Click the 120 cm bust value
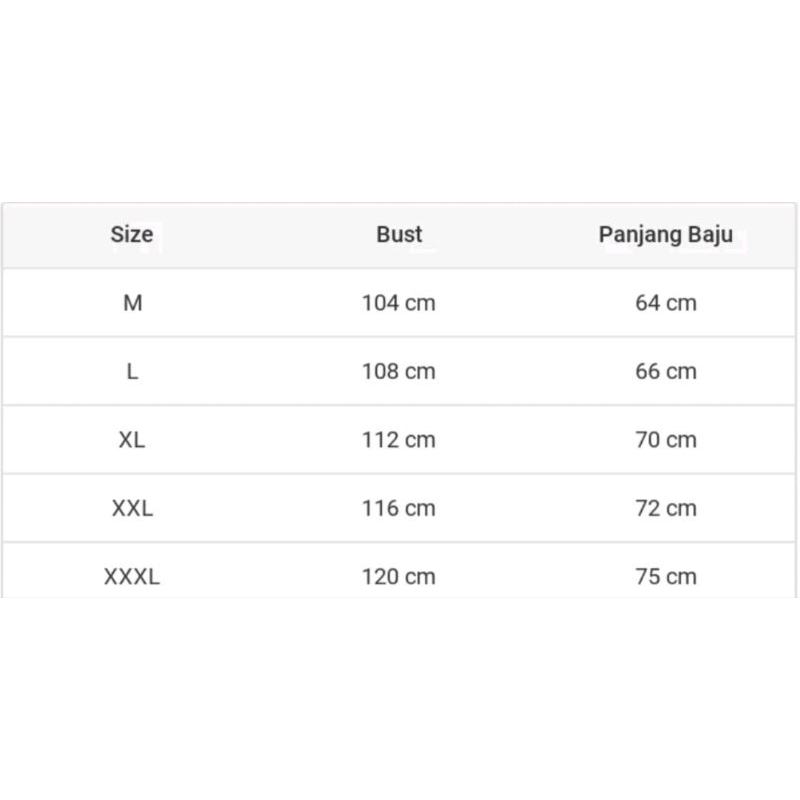This screenshot has width=800, height=800. (x=399, y=576)
